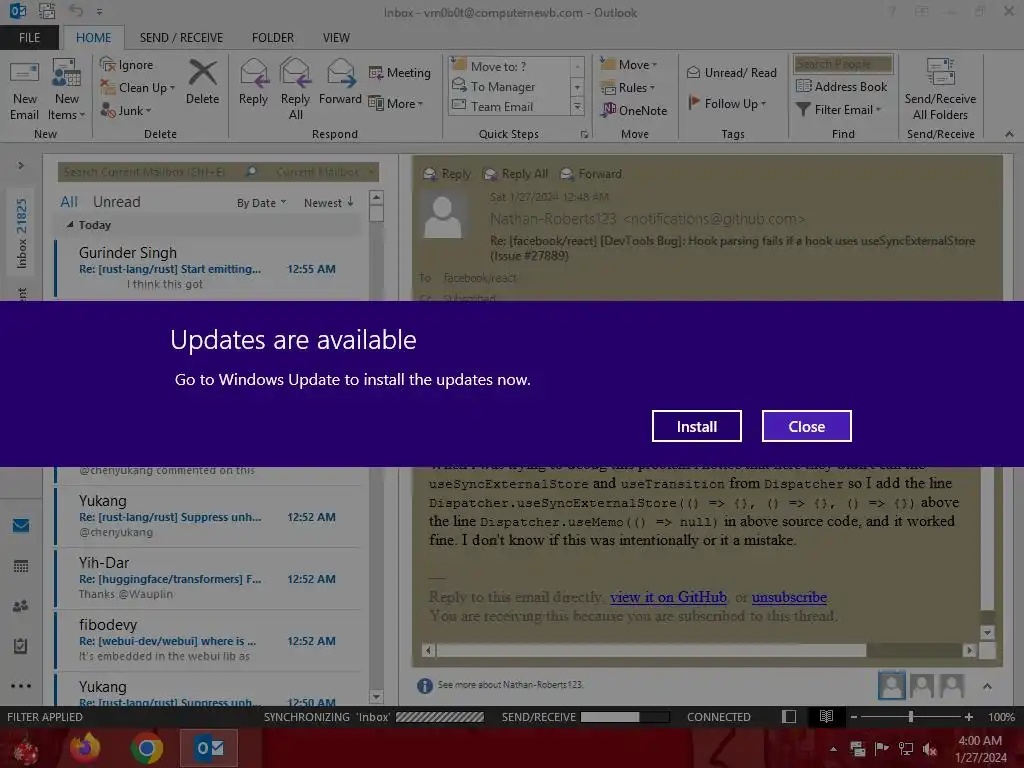Open the Calendar navigation icon
Image resolution: width=1024 pixels, height=768 pixels.
point(21,566)
